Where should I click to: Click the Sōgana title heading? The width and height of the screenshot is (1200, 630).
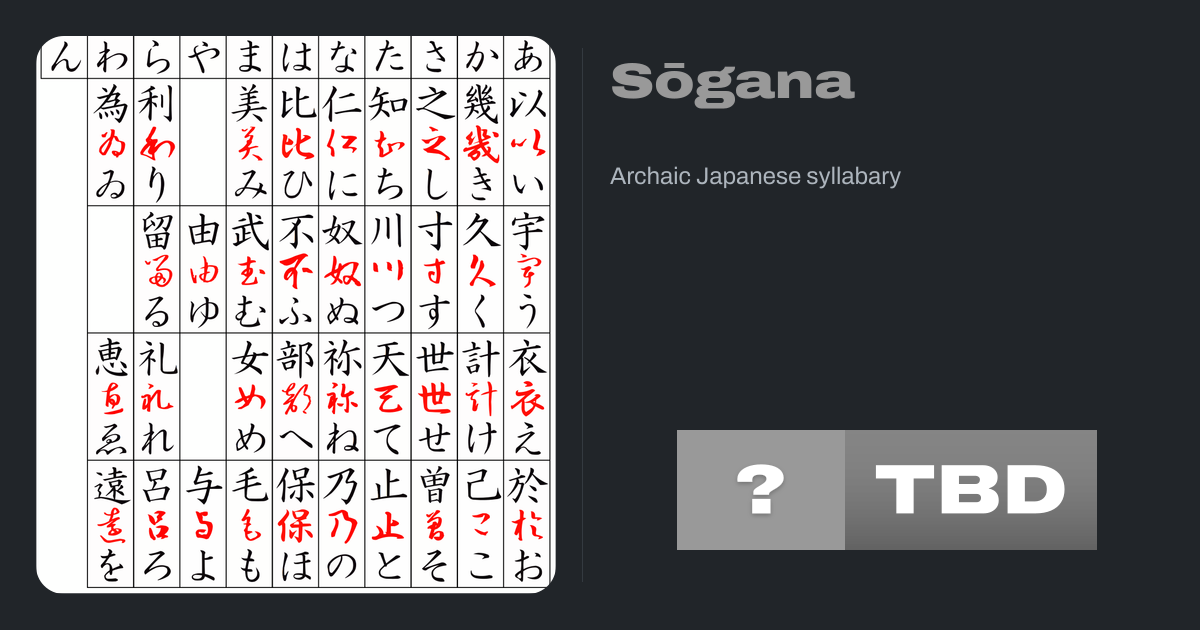pyautogui.click(x=732, y=81)
